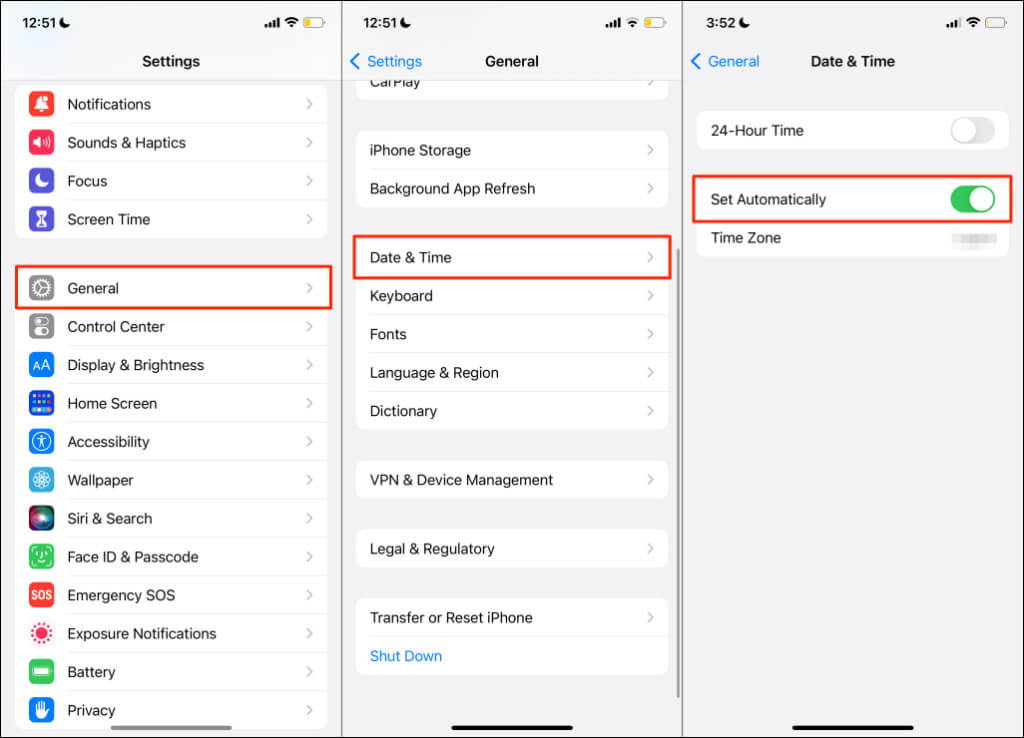Open the purple Focus moon icon
The image size is (1024, 738).
(41, 181)
